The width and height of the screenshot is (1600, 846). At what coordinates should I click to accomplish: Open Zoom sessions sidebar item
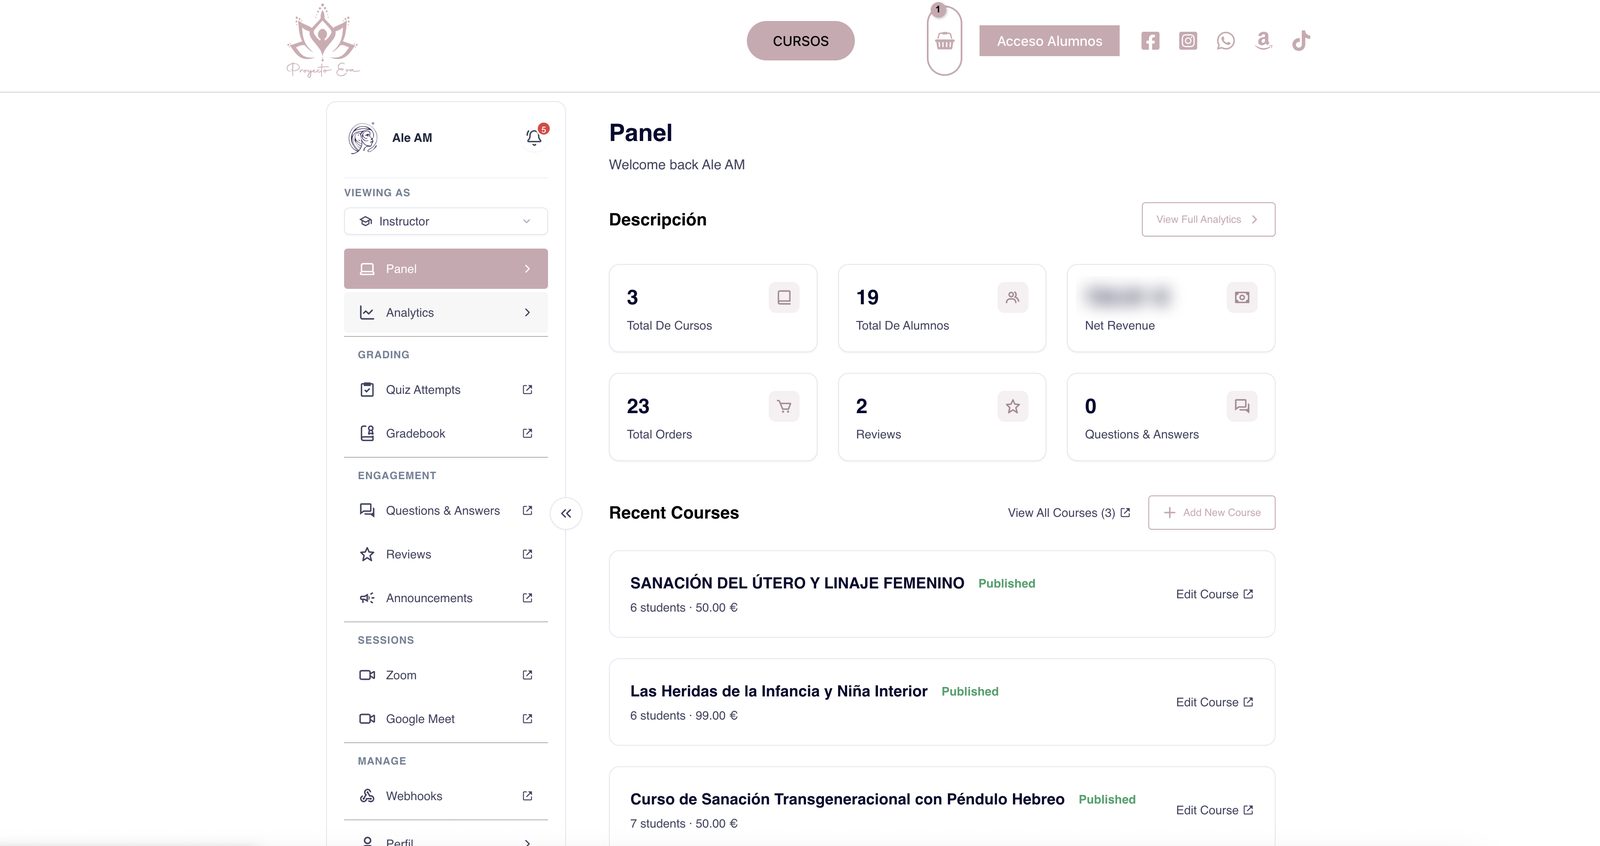446,675
